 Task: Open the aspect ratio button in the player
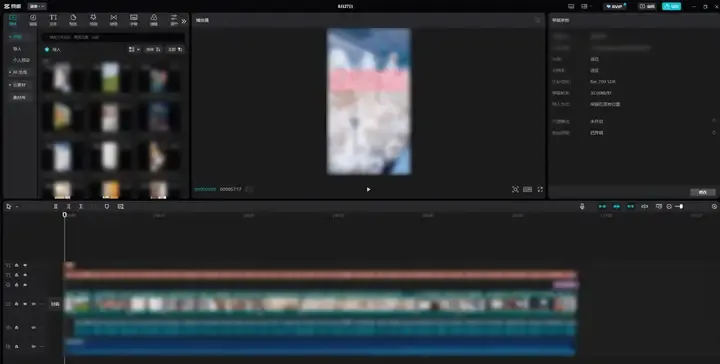click(x=528, y=189)
